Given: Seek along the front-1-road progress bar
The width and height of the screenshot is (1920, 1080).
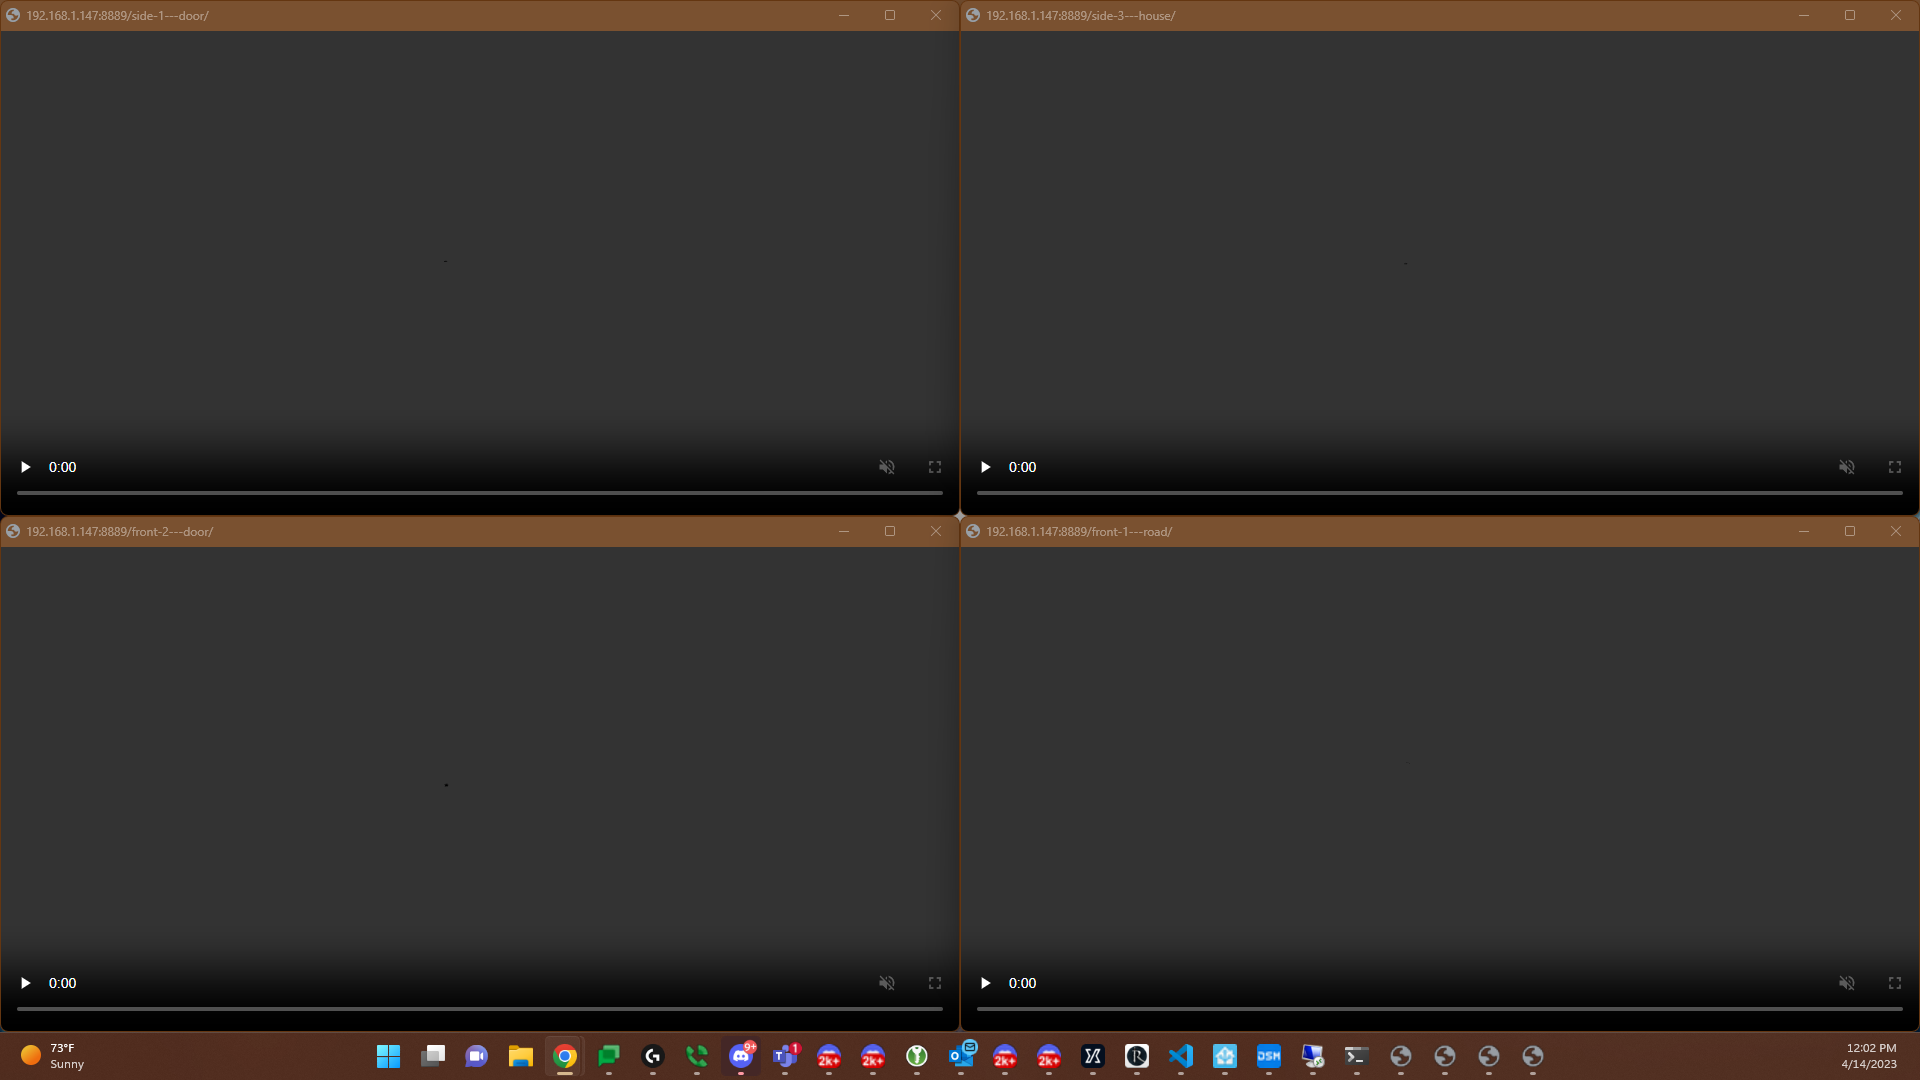Looking at the screenshot, I should [x=1440, y=1009].
